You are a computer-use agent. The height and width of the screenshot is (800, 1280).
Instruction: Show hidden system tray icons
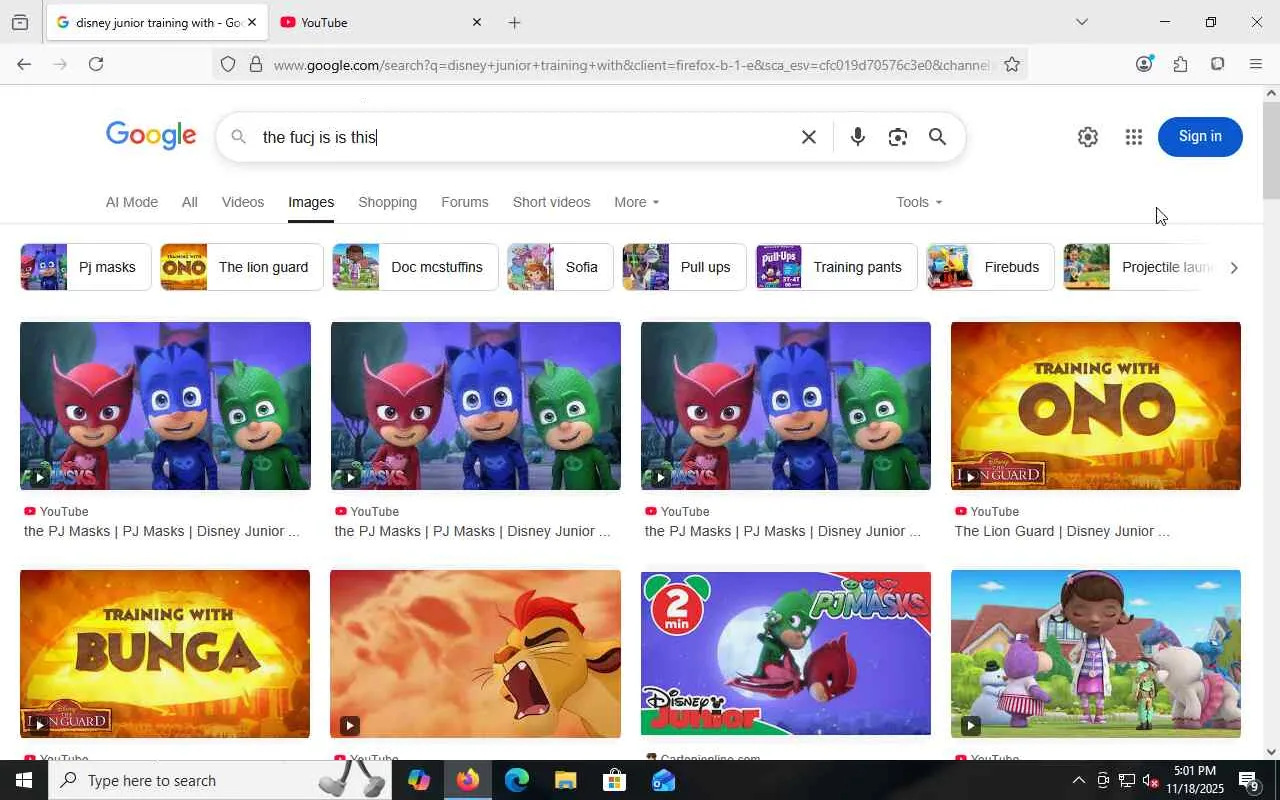pyautogui.click(x=1078, y=780)
